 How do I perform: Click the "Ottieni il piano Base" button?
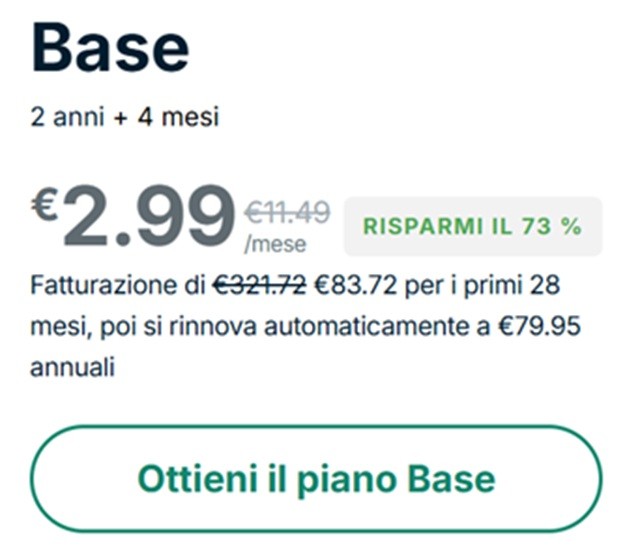pos(316,479)
